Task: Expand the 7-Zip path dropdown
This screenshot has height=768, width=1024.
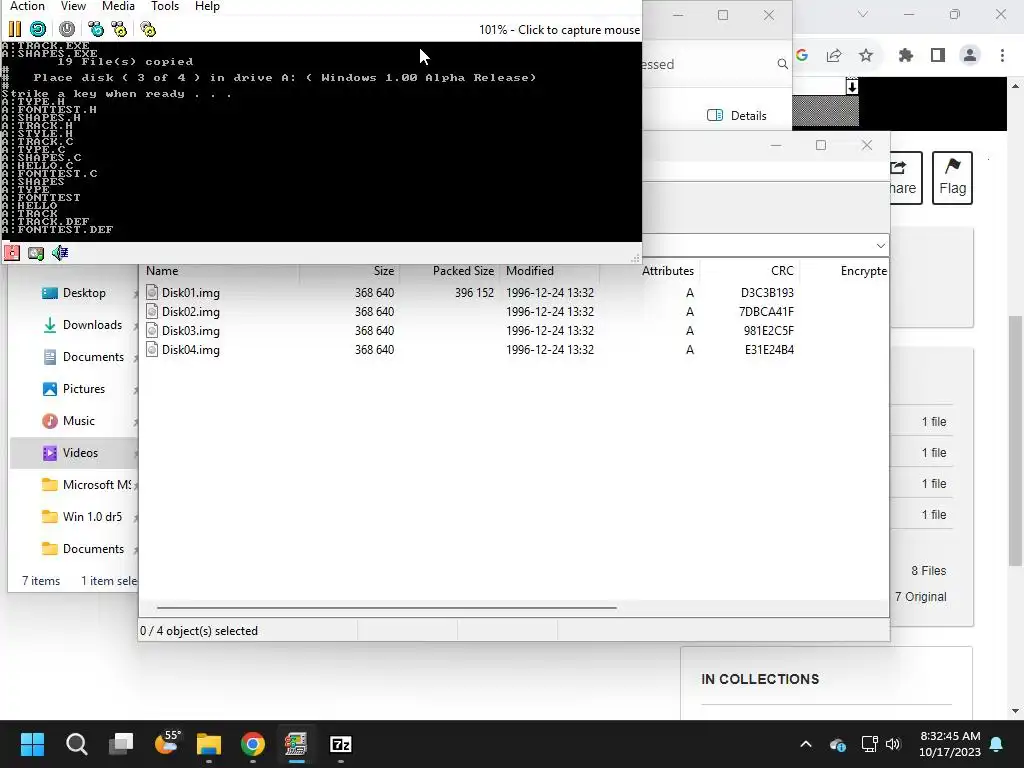Action: (880, 246)
